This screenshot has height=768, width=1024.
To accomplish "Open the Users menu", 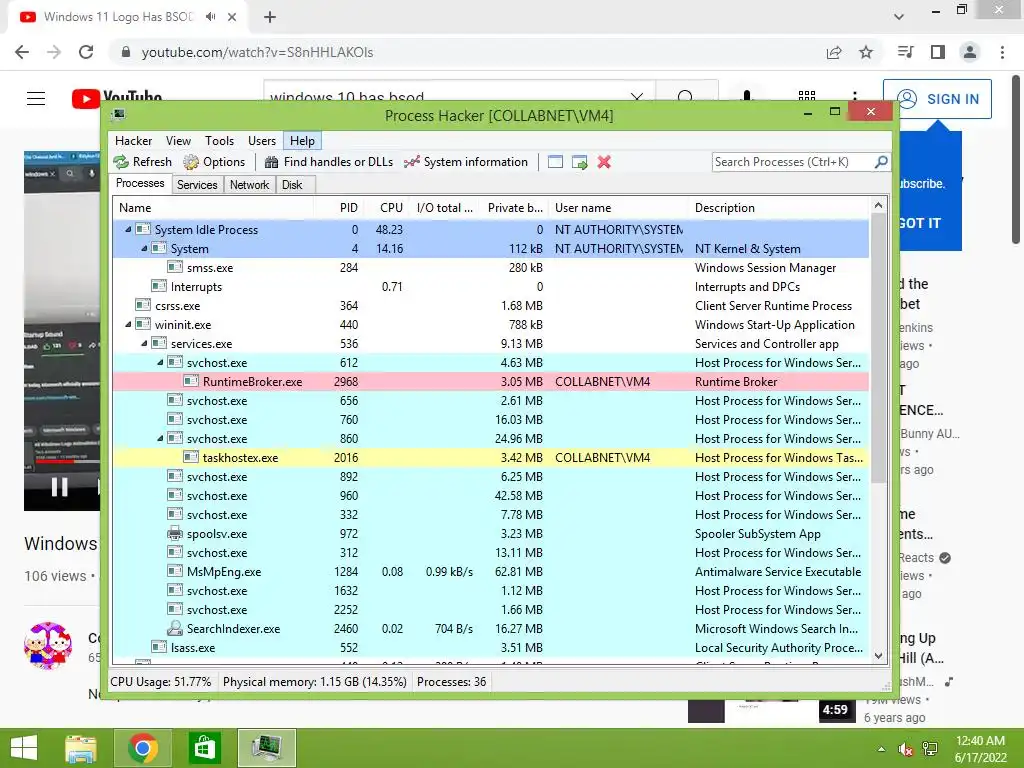I will click(x=262, y=141).
